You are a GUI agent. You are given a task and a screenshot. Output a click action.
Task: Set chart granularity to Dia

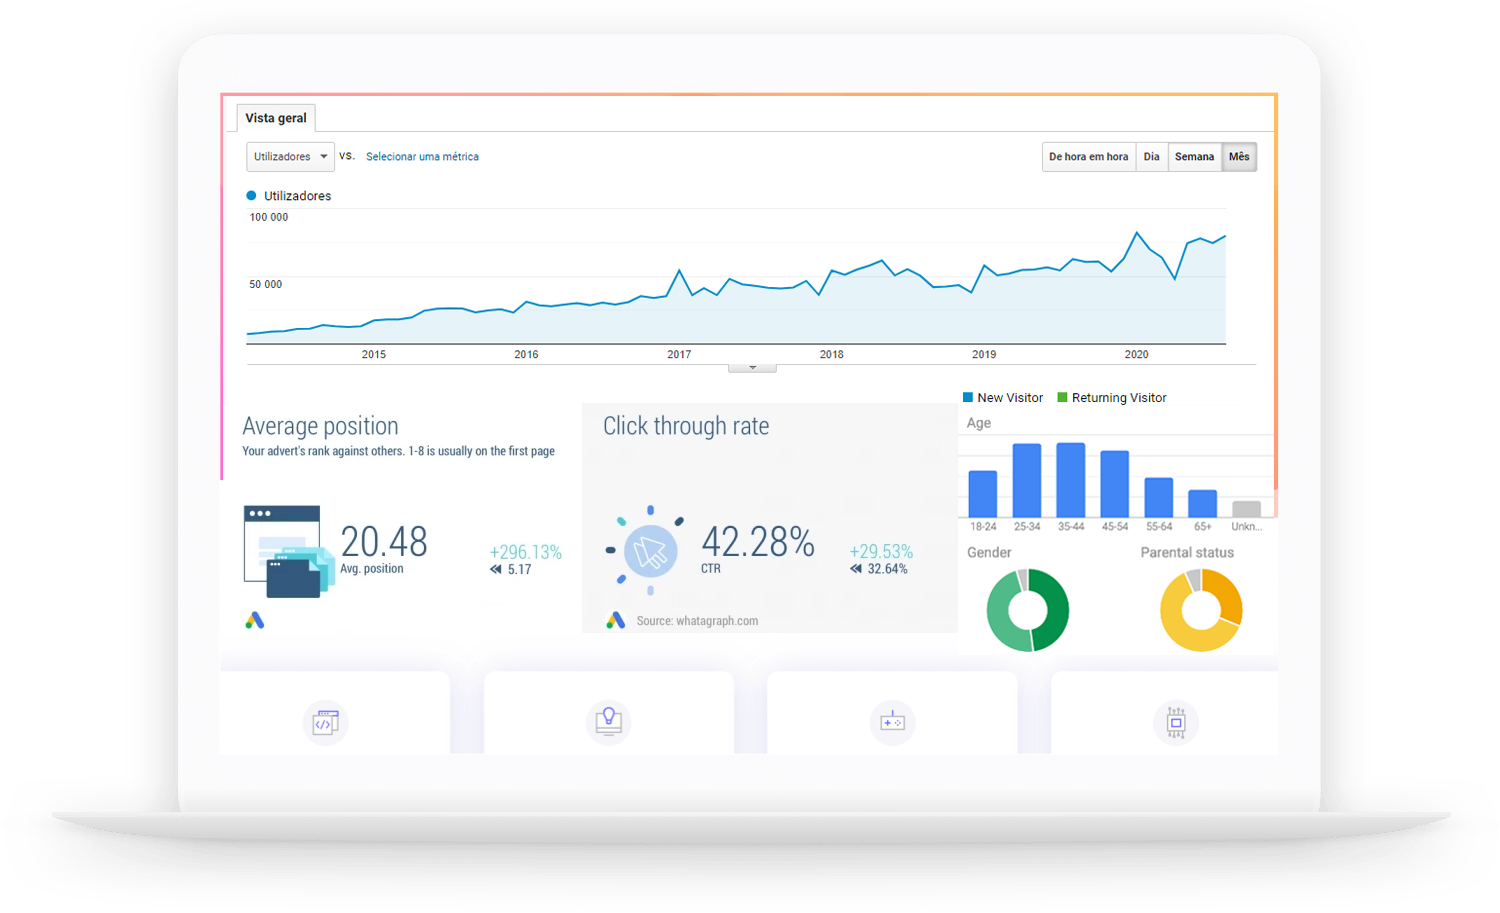[1151, 157]
